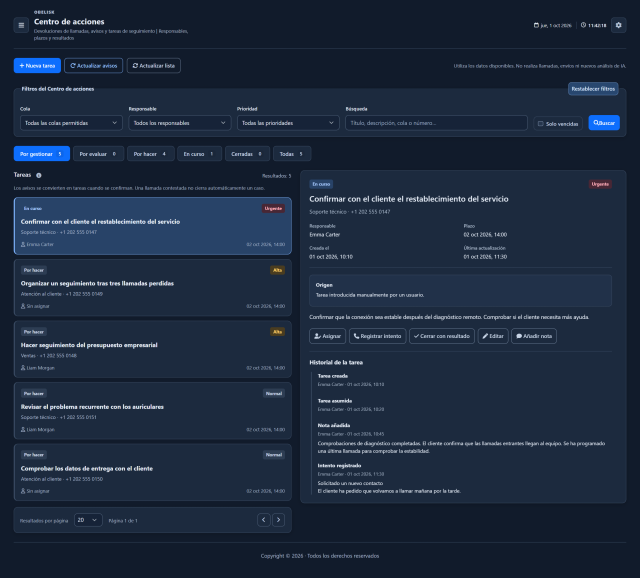Screen dimensions: 640x578
Task: Click the Editar pencil button
Action: click(493, 336)
